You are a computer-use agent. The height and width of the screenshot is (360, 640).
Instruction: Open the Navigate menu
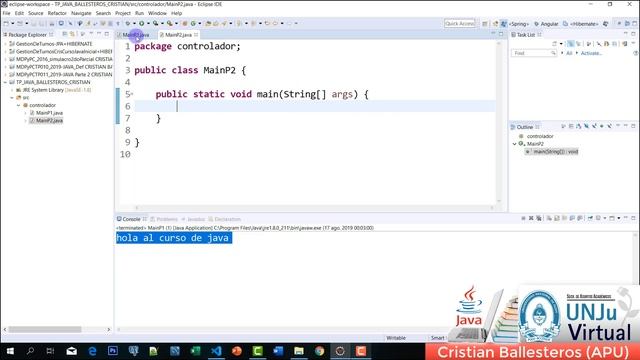coord(81,13)
